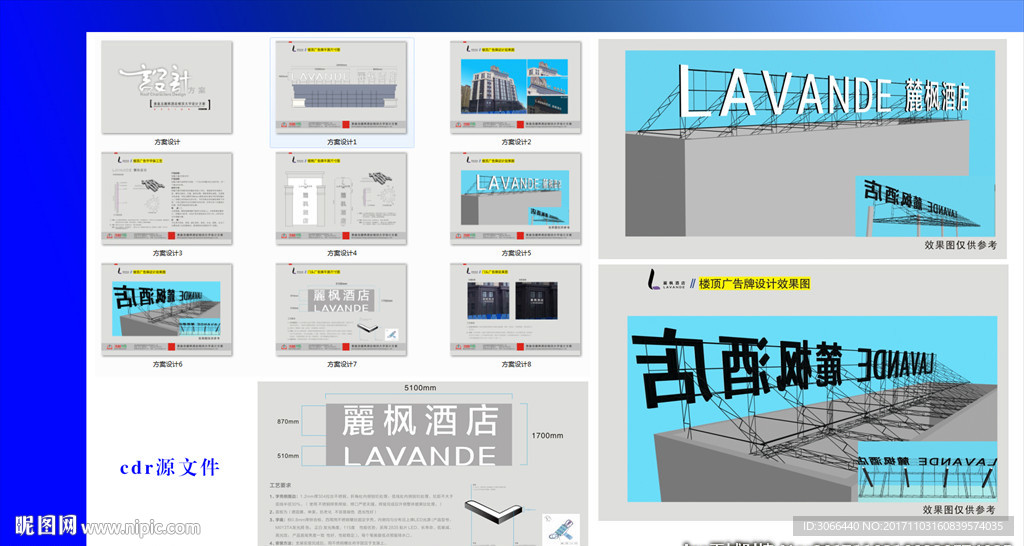Click the 870mm dimension label
The image size is (1024, 546).
coord(288,422)
